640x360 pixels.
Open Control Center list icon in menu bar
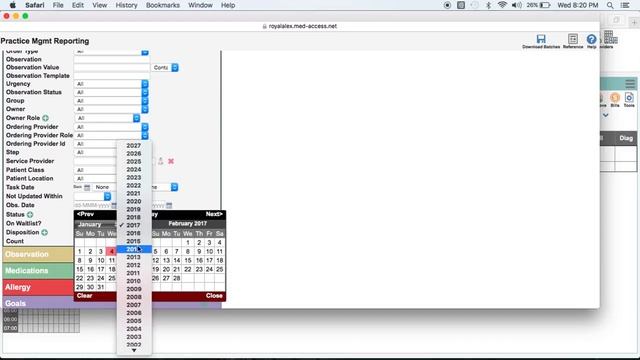click(x=625, y=5)
